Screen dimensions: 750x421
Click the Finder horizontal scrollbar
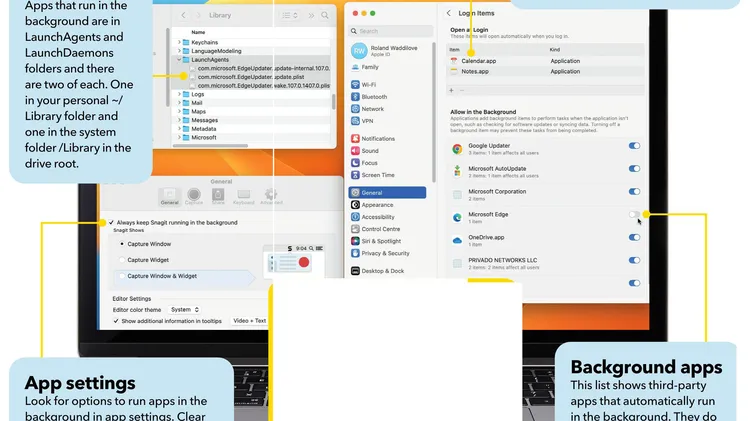tap(210, 145)
